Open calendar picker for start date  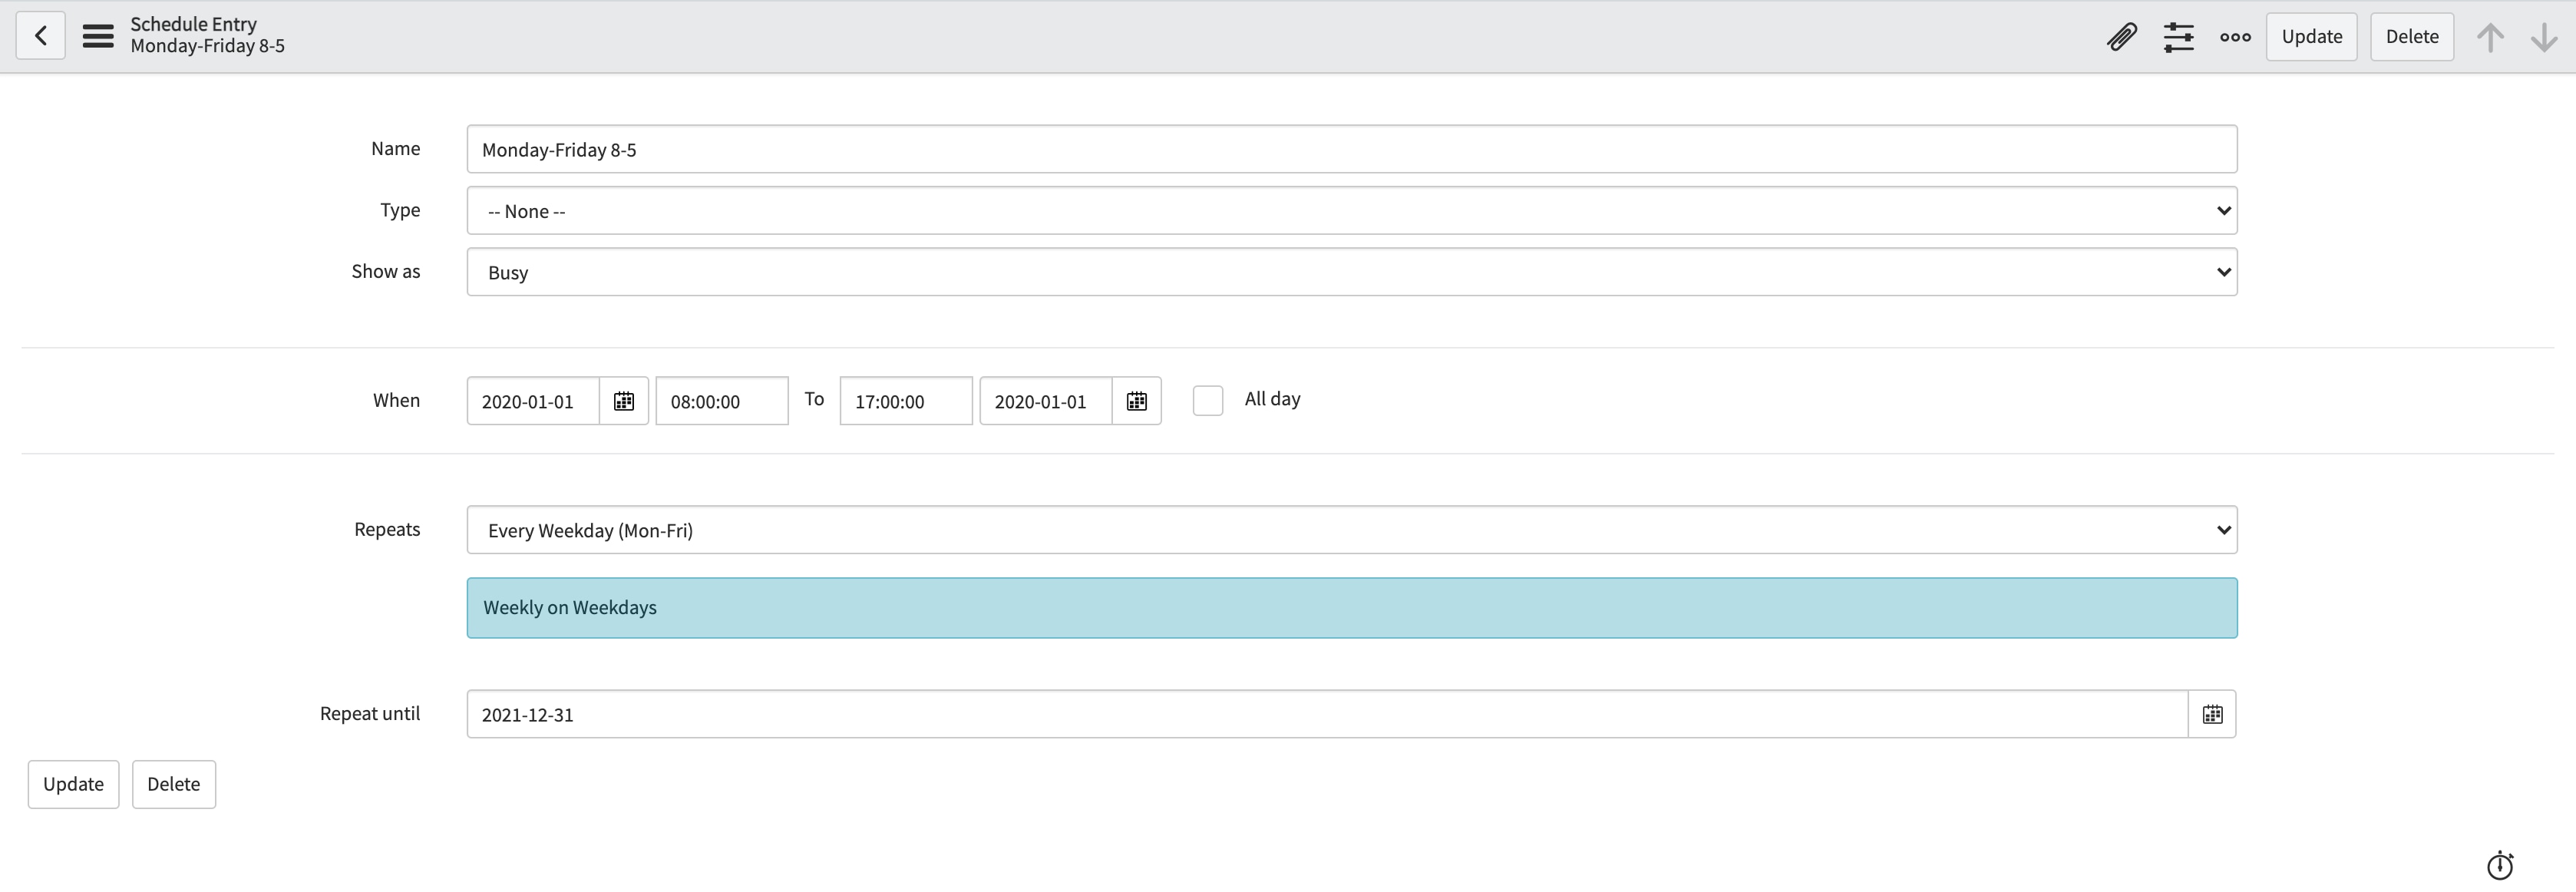623,400
